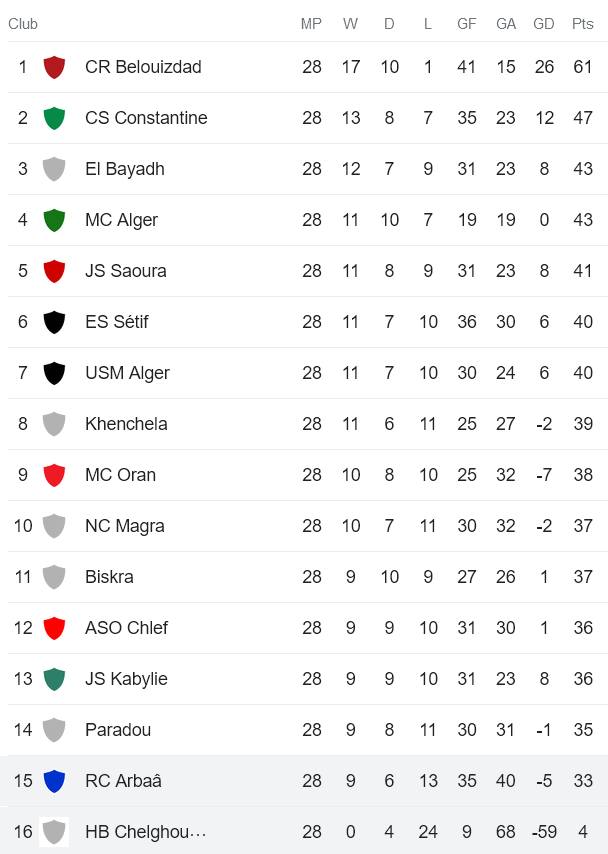Select the USM Alger crest icon

pos(56,373)
